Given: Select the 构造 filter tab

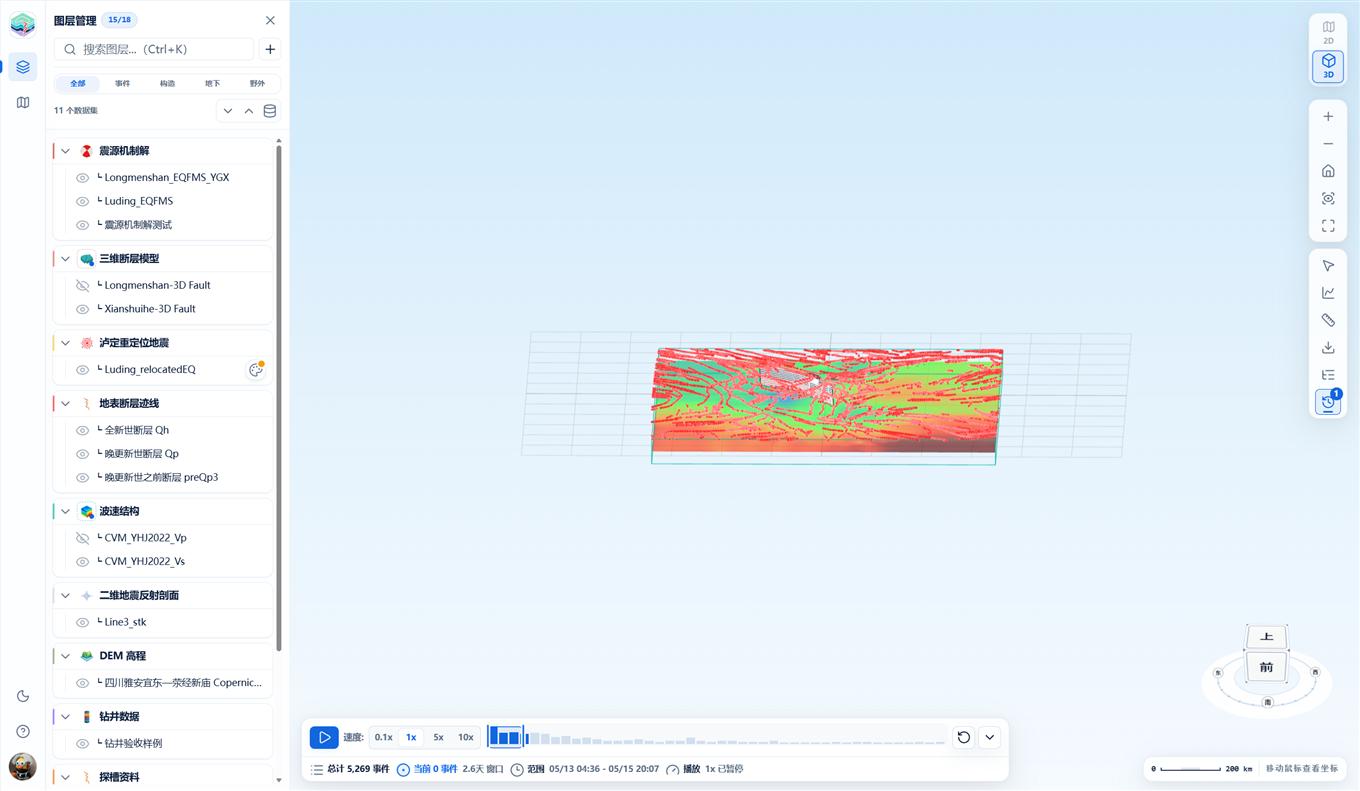Looking at the screenshot, I should (x=167, y=84).
